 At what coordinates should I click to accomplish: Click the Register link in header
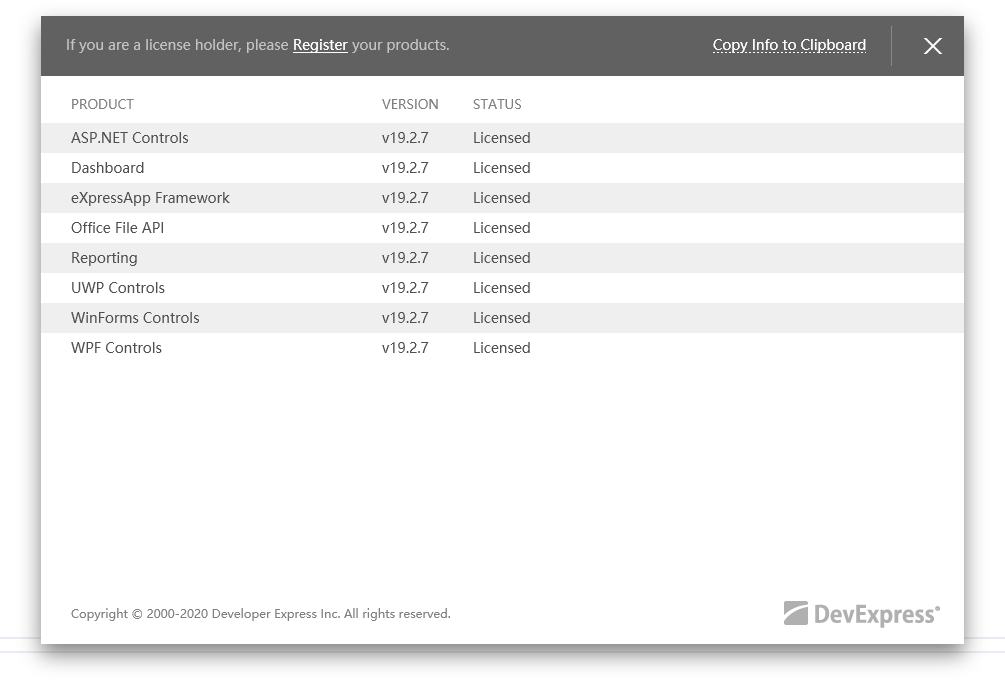[x=320, y=45]
